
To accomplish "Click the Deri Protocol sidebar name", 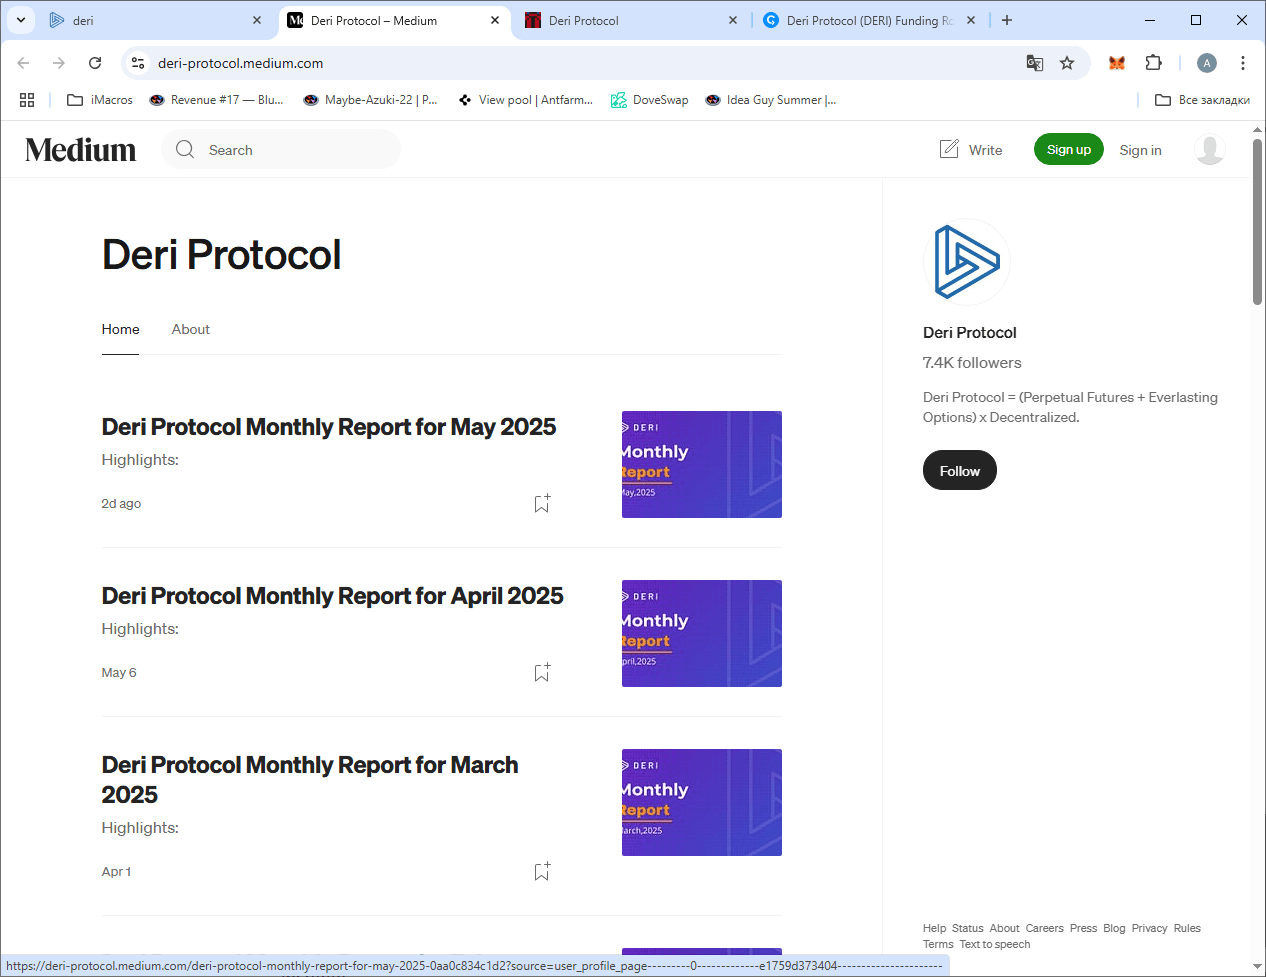I will pyautogui.click(x=969, y=333).
